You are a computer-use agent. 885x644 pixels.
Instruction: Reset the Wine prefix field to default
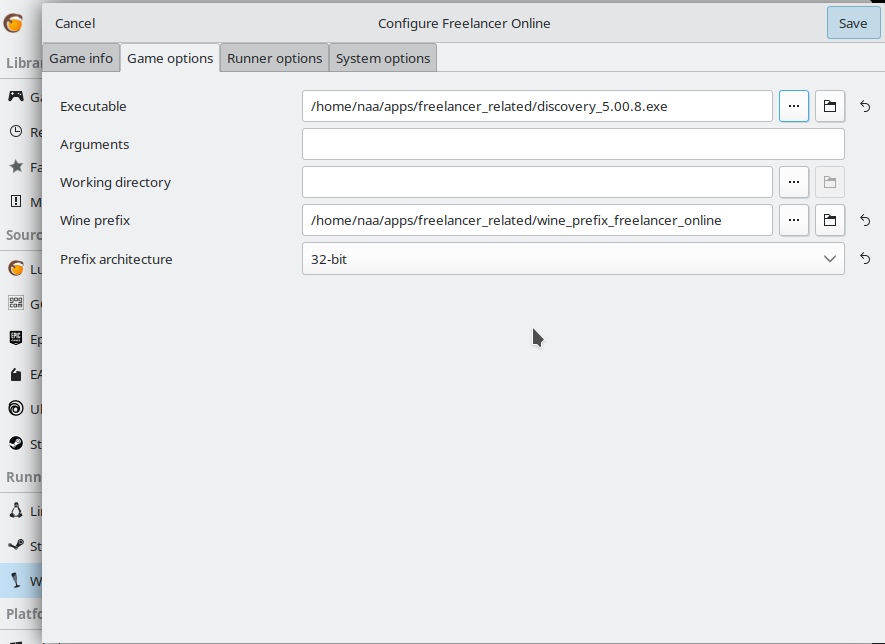[865, 220]
